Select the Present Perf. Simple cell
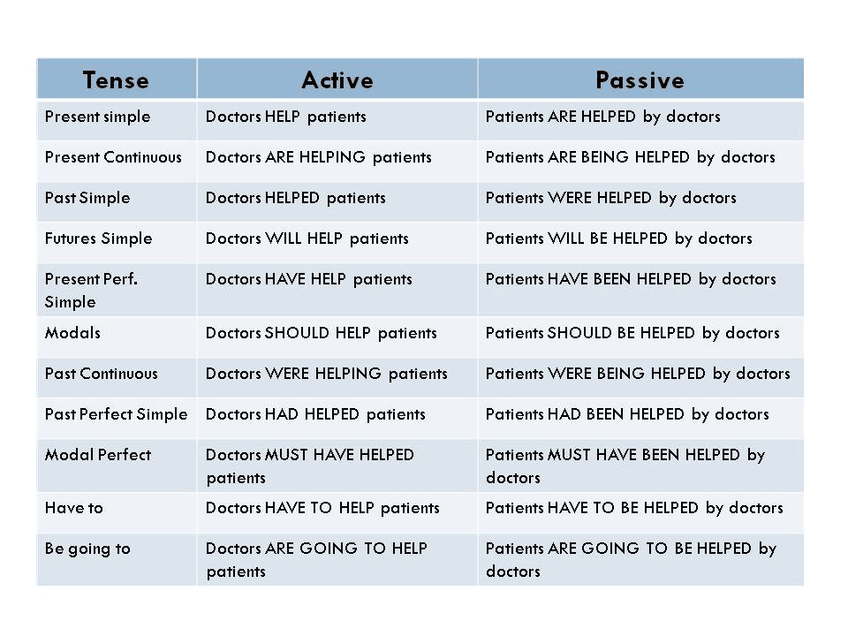The height and width of the screenshot is (636, 848). (x=91, y=290)
